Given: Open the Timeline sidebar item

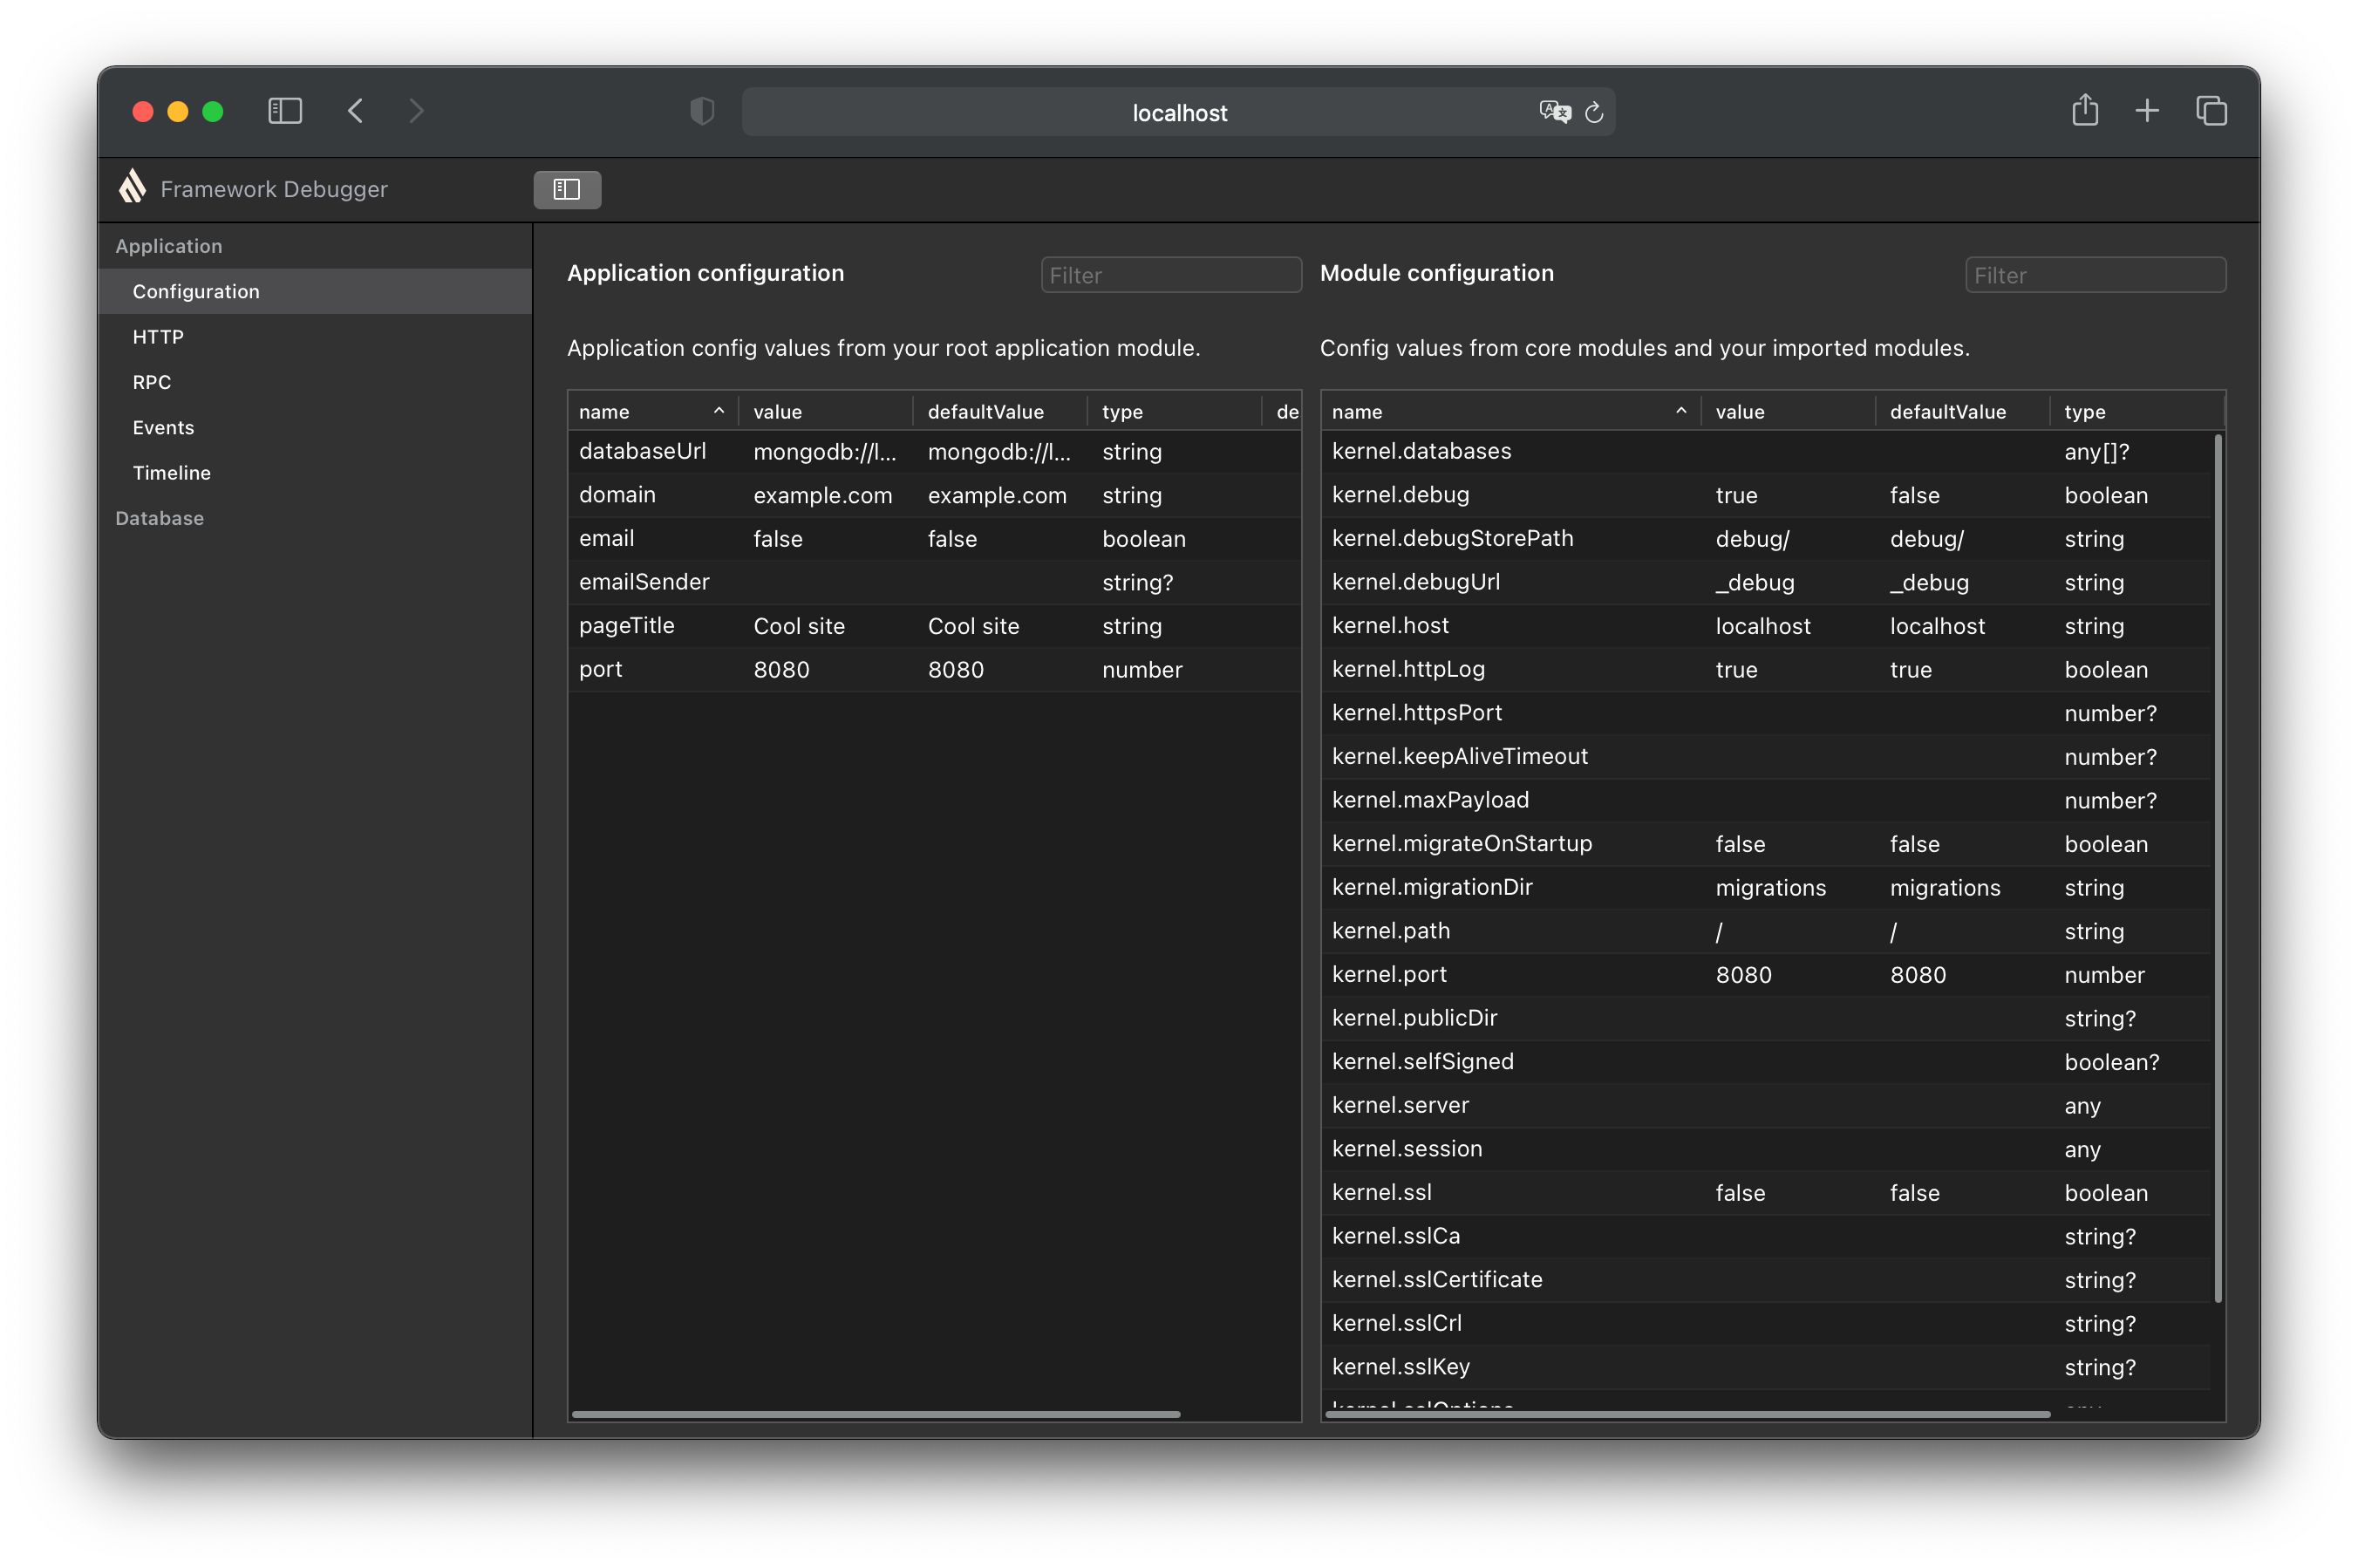Looking at the screenshot, I should pyautogui.click(x=171, y=473).
